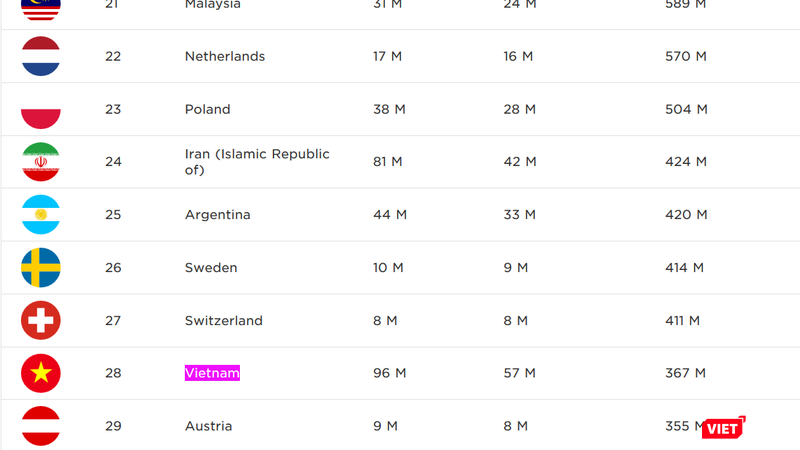Click the Sweden flag icon
The height and width of the screenshot is (450, 800).
[41, 268]
